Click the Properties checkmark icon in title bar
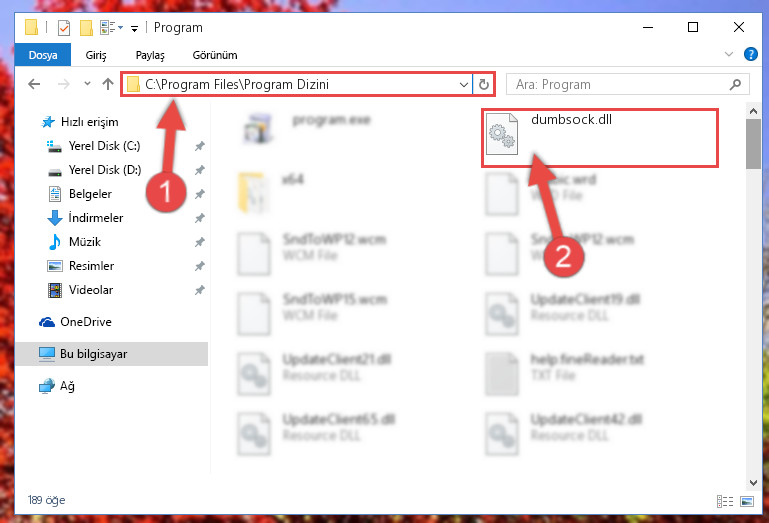This screenshot has width=769, height=523. pos(64,28)
